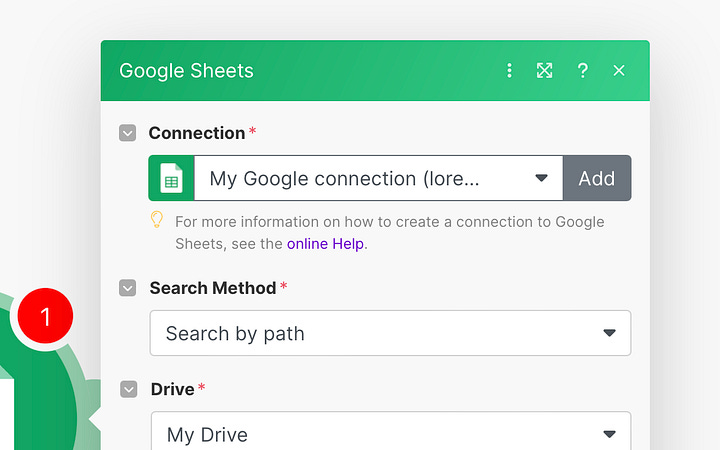The width and height of the screenshot is (720, 450).
Task: Follow the online Help link
Action: (326, 244)
